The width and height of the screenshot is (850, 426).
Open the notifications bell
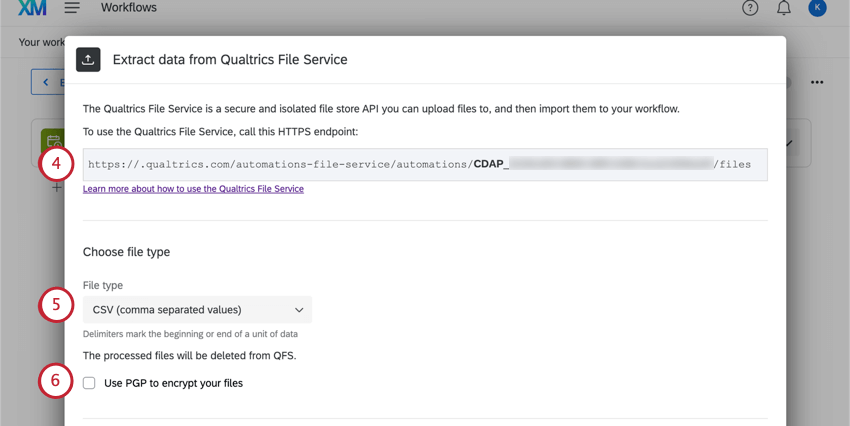click(784, 8)
